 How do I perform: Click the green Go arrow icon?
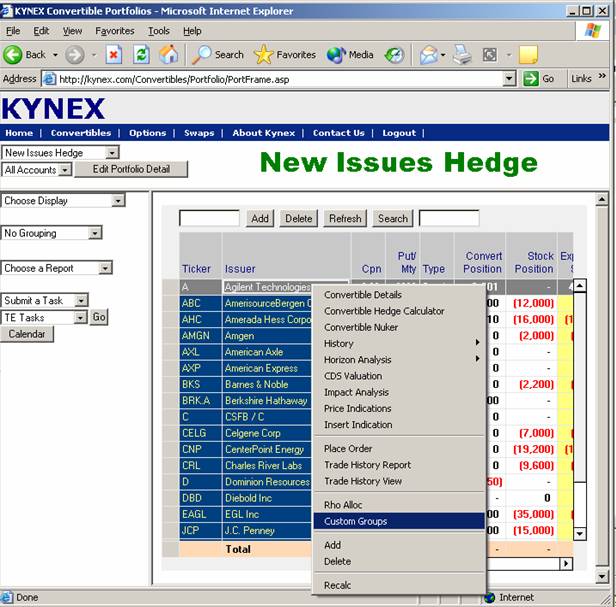pyautogui.click(x=531, y=79)
